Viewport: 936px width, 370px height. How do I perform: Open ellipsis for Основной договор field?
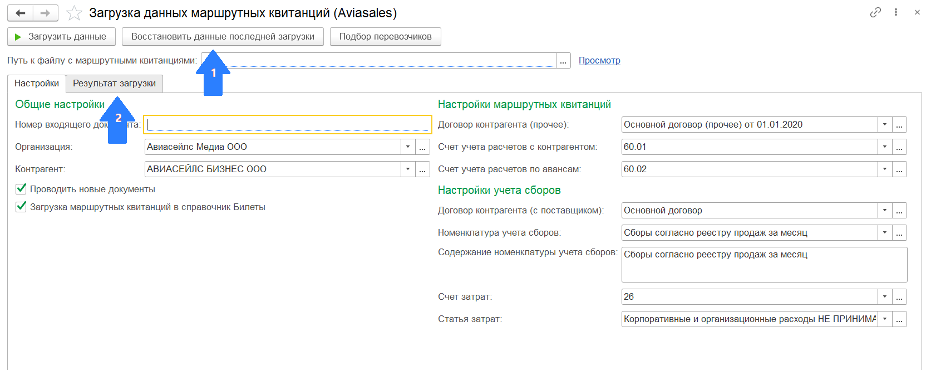click(x=900, y=211)
